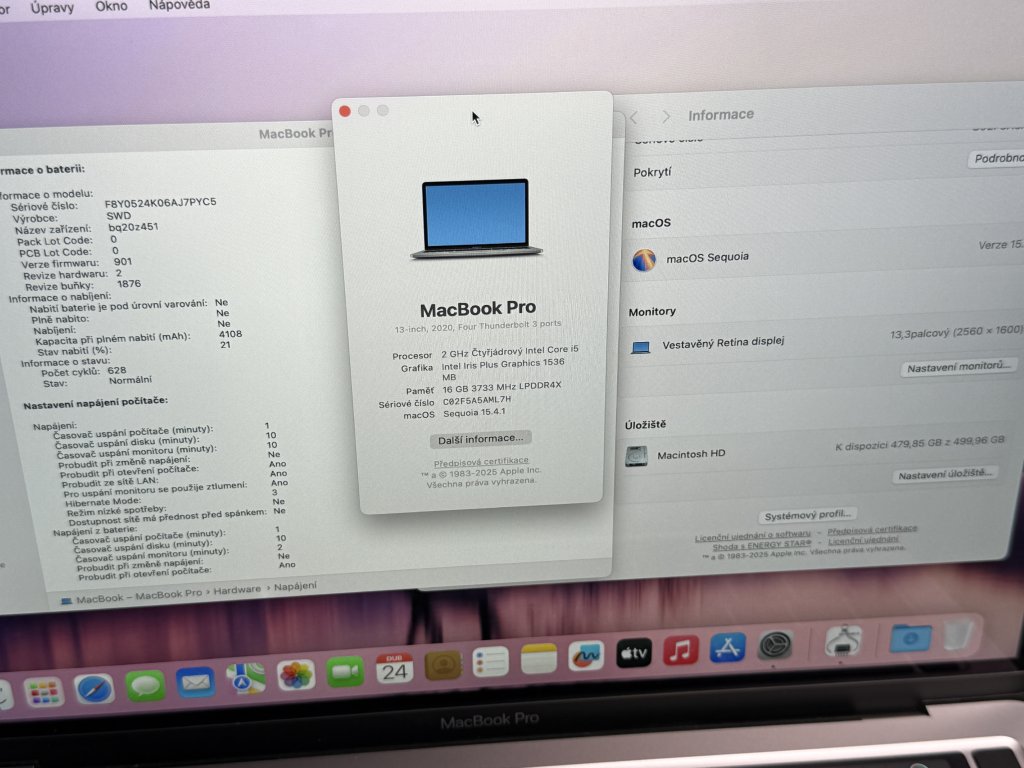
Task: Click Vestavěný Retina displej row text
Action: click(x=723, y=343)
